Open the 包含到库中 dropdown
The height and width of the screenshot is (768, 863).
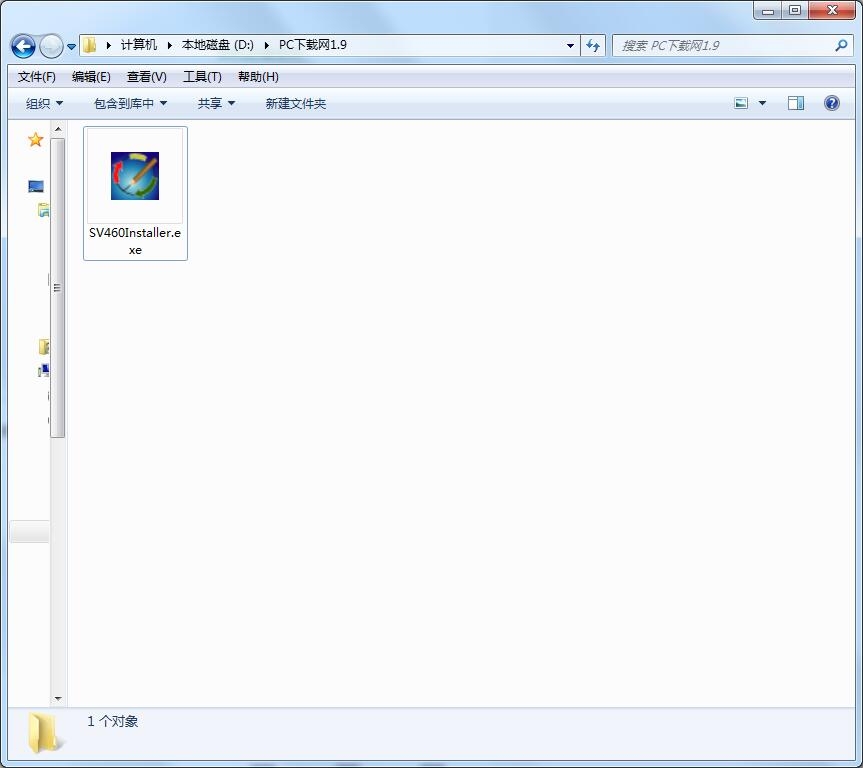coord(130,104)
